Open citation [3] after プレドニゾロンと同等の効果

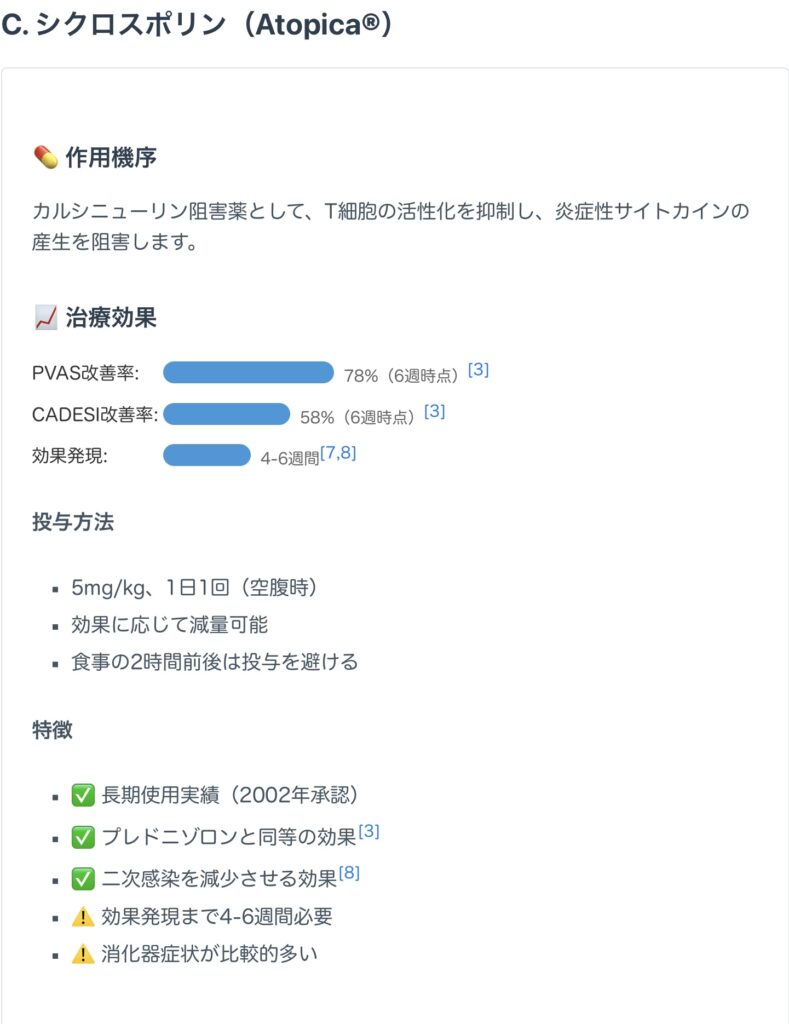coord(369,831)
